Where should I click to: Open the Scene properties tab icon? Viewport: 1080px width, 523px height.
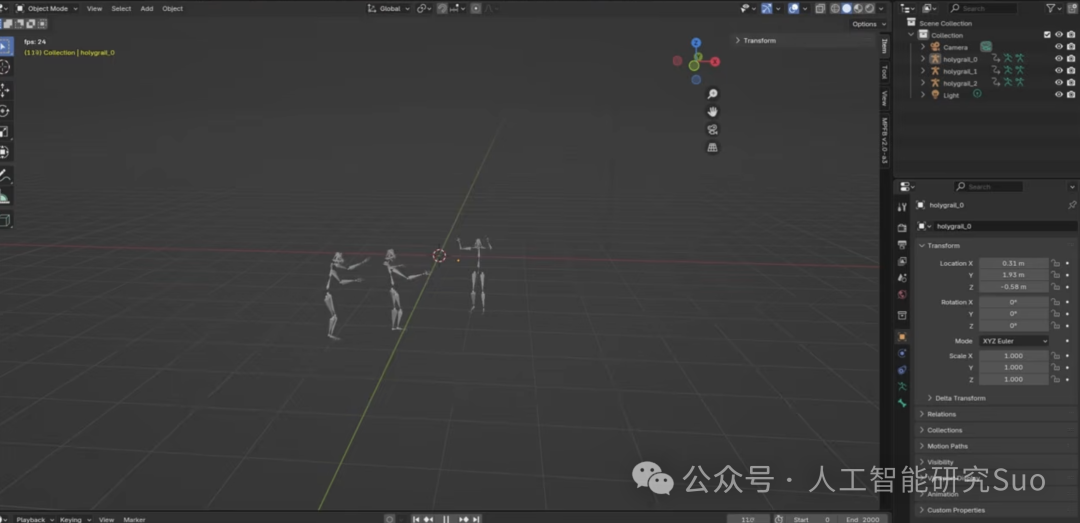coord(902,278)
